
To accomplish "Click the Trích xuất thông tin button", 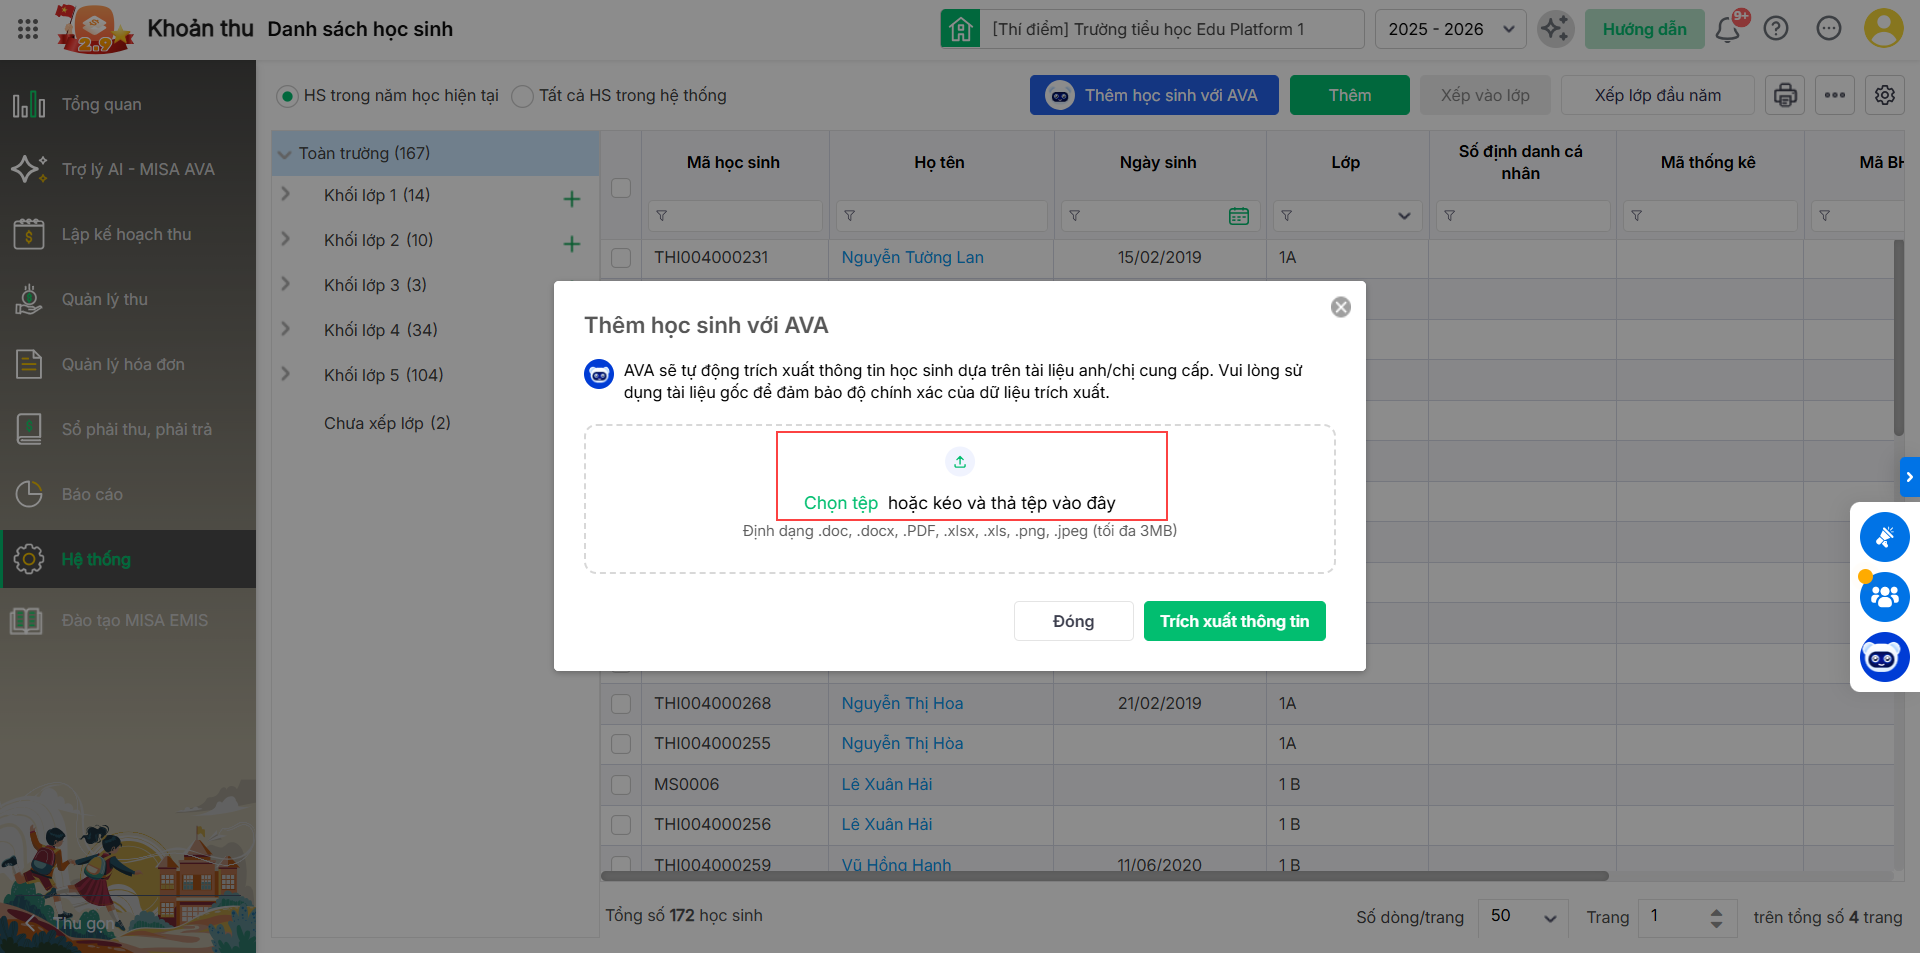I will (1234, 621).
